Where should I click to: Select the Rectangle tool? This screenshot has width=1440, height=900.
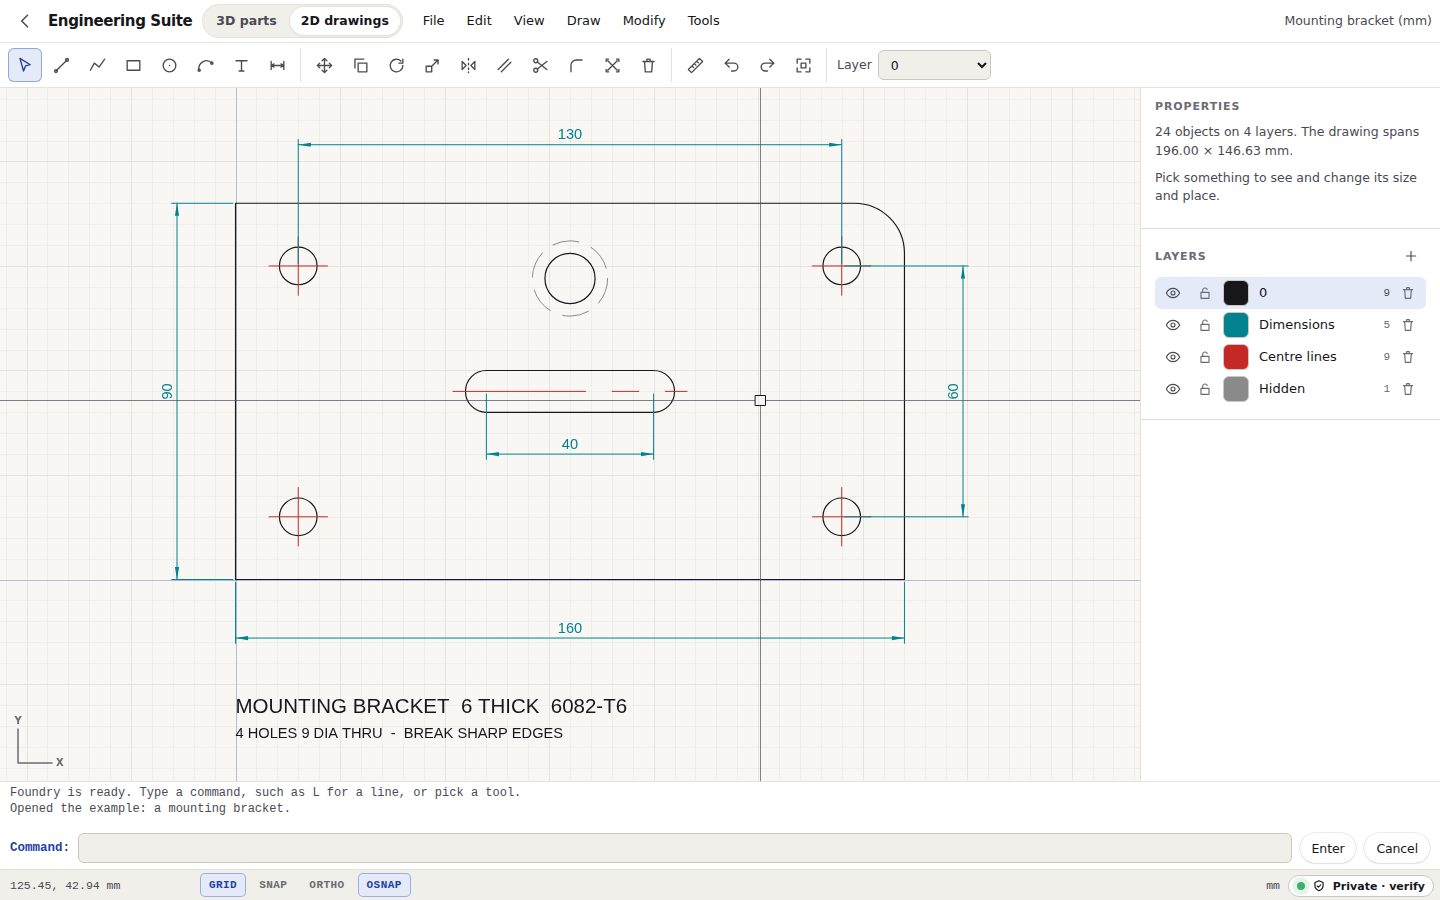[x=133, y=65]
